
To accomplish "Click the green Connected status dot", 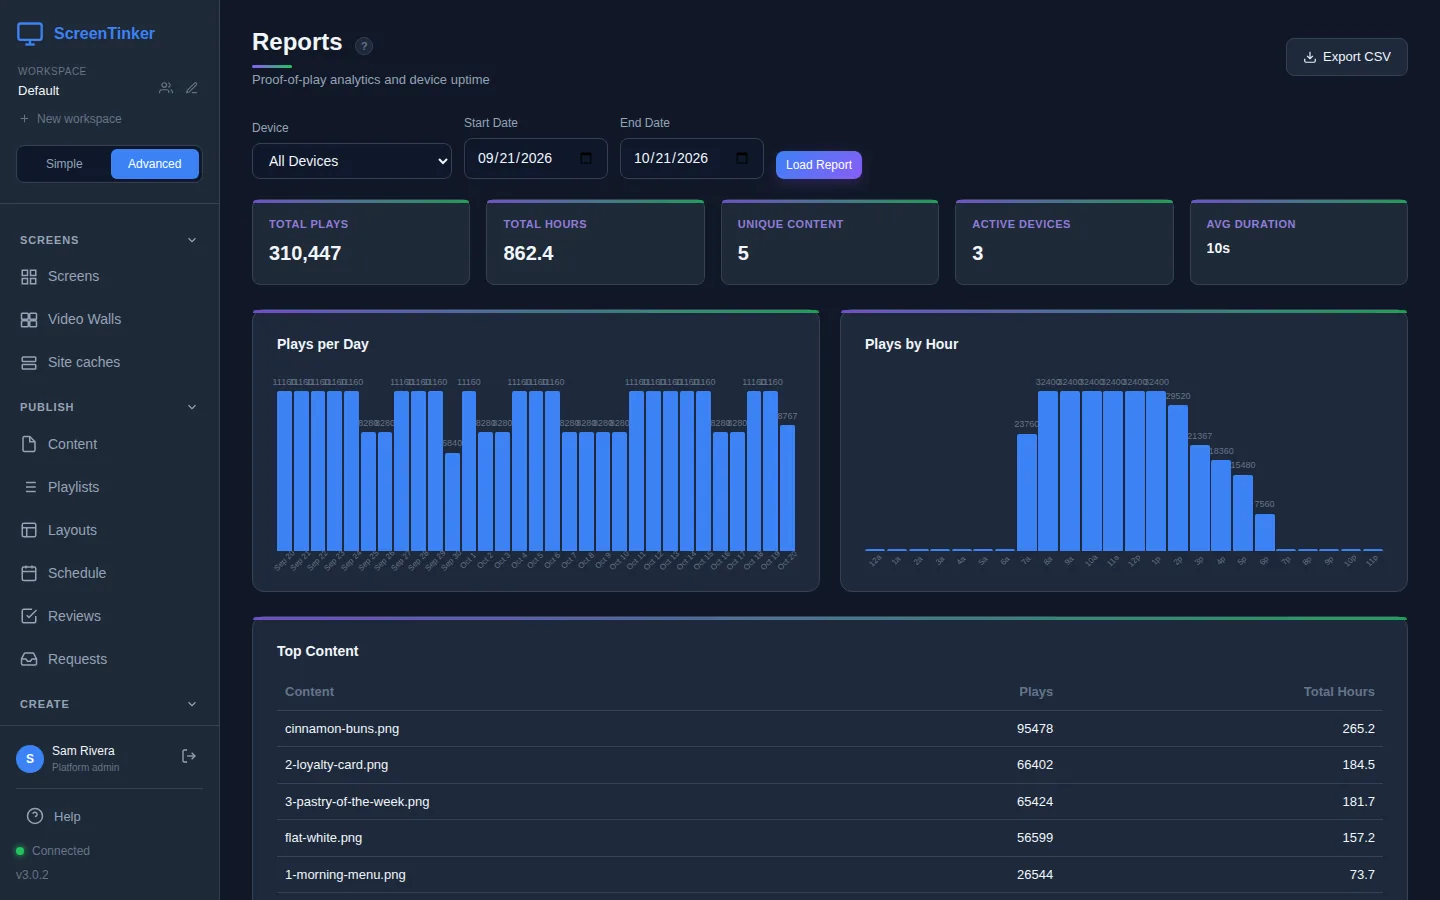I will pos(20,851).
